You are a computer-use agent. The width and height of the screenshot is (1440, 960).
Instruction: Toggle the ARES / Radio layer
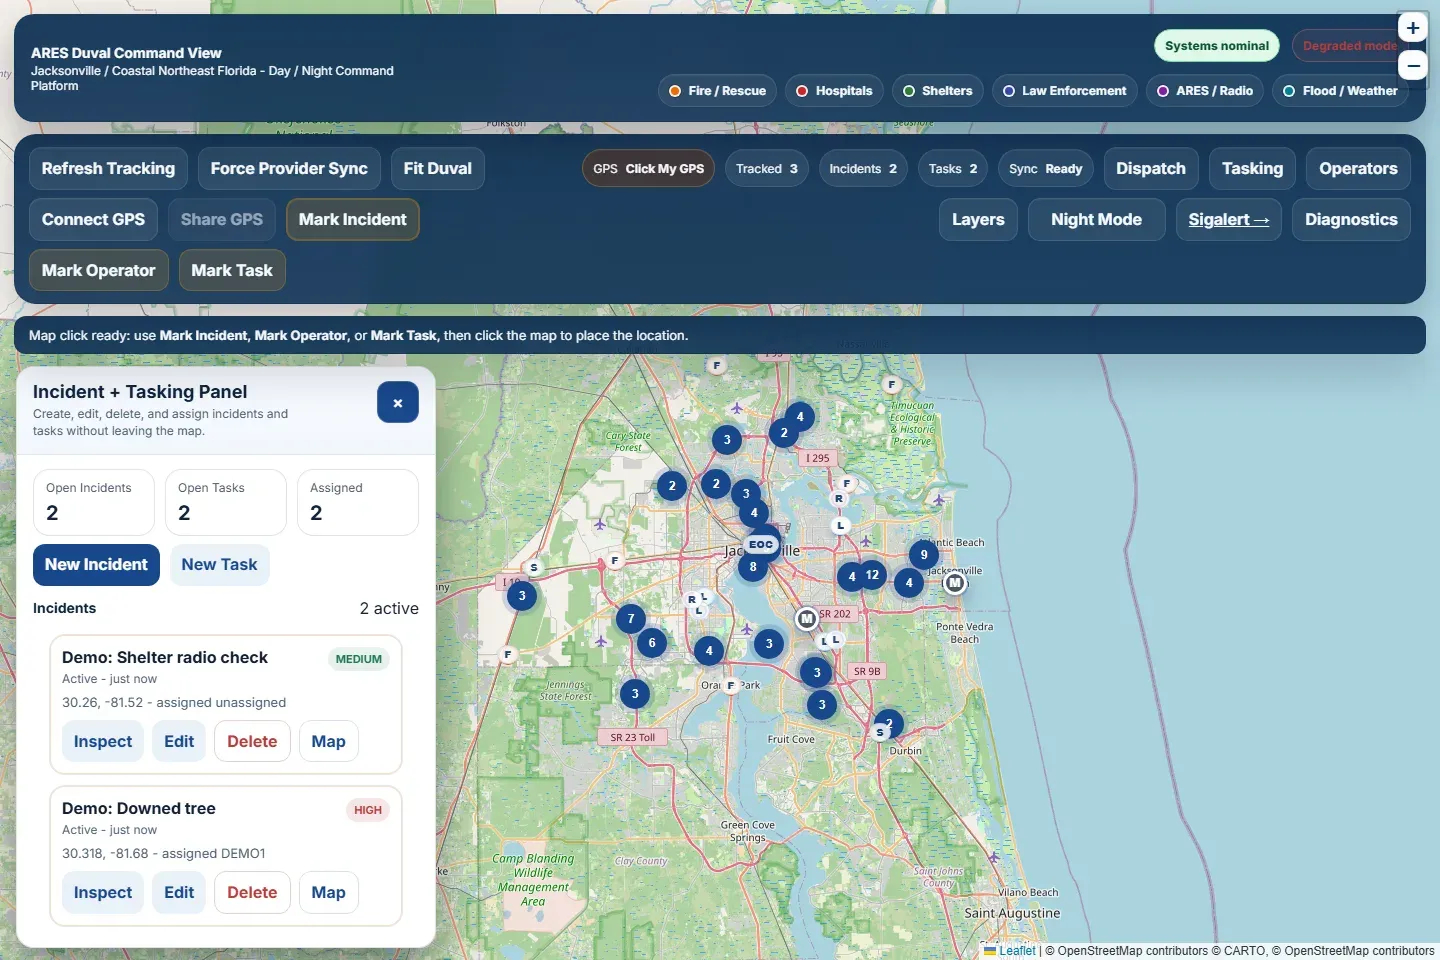click(1205, 91)
